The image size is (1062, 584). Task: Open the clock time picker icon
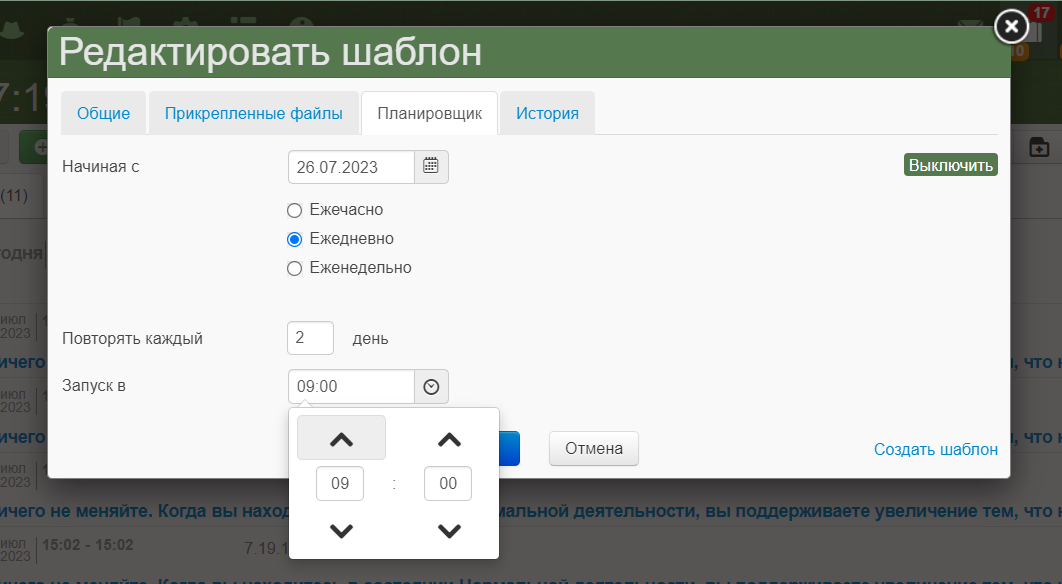pyautogui.click(x=431, y=386)
